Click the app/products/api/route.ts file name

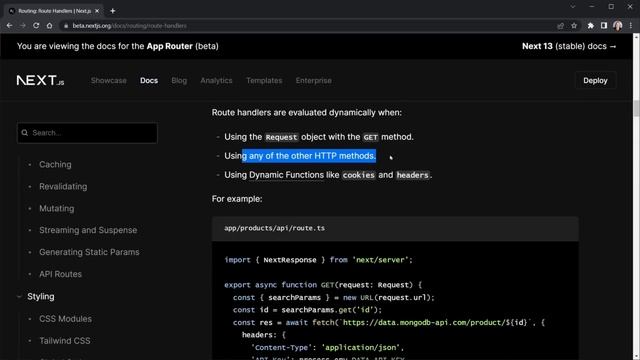[x=274, y=228]
